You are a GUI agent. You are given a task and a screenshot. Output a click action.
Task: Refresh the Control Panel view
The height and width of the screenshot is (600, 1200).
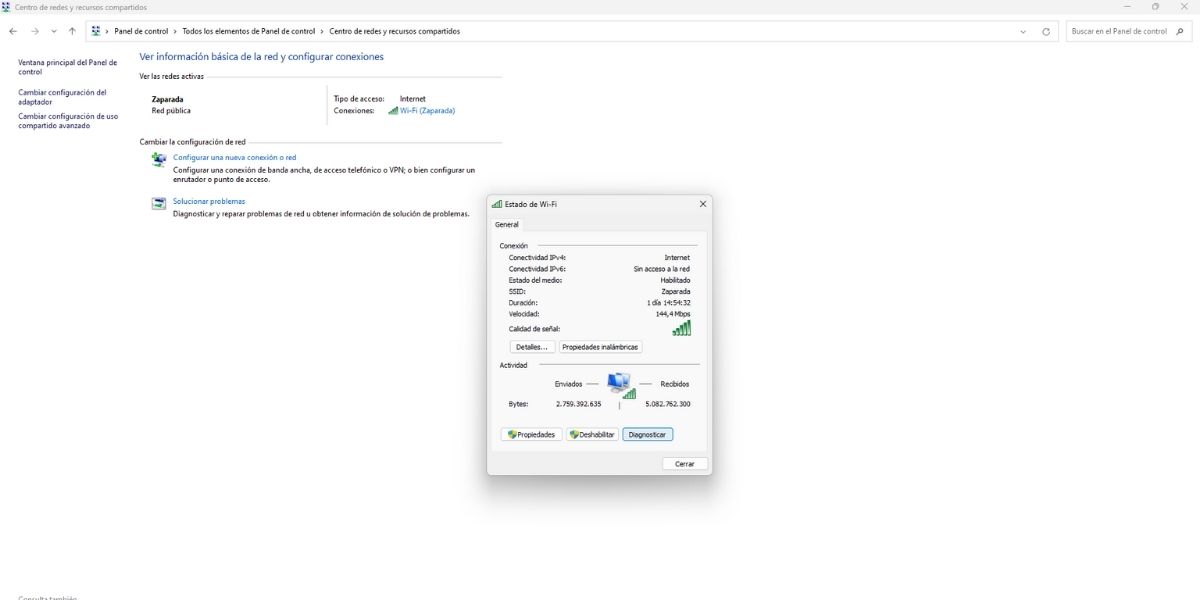pyautogui.click(x=1046, y=31)
